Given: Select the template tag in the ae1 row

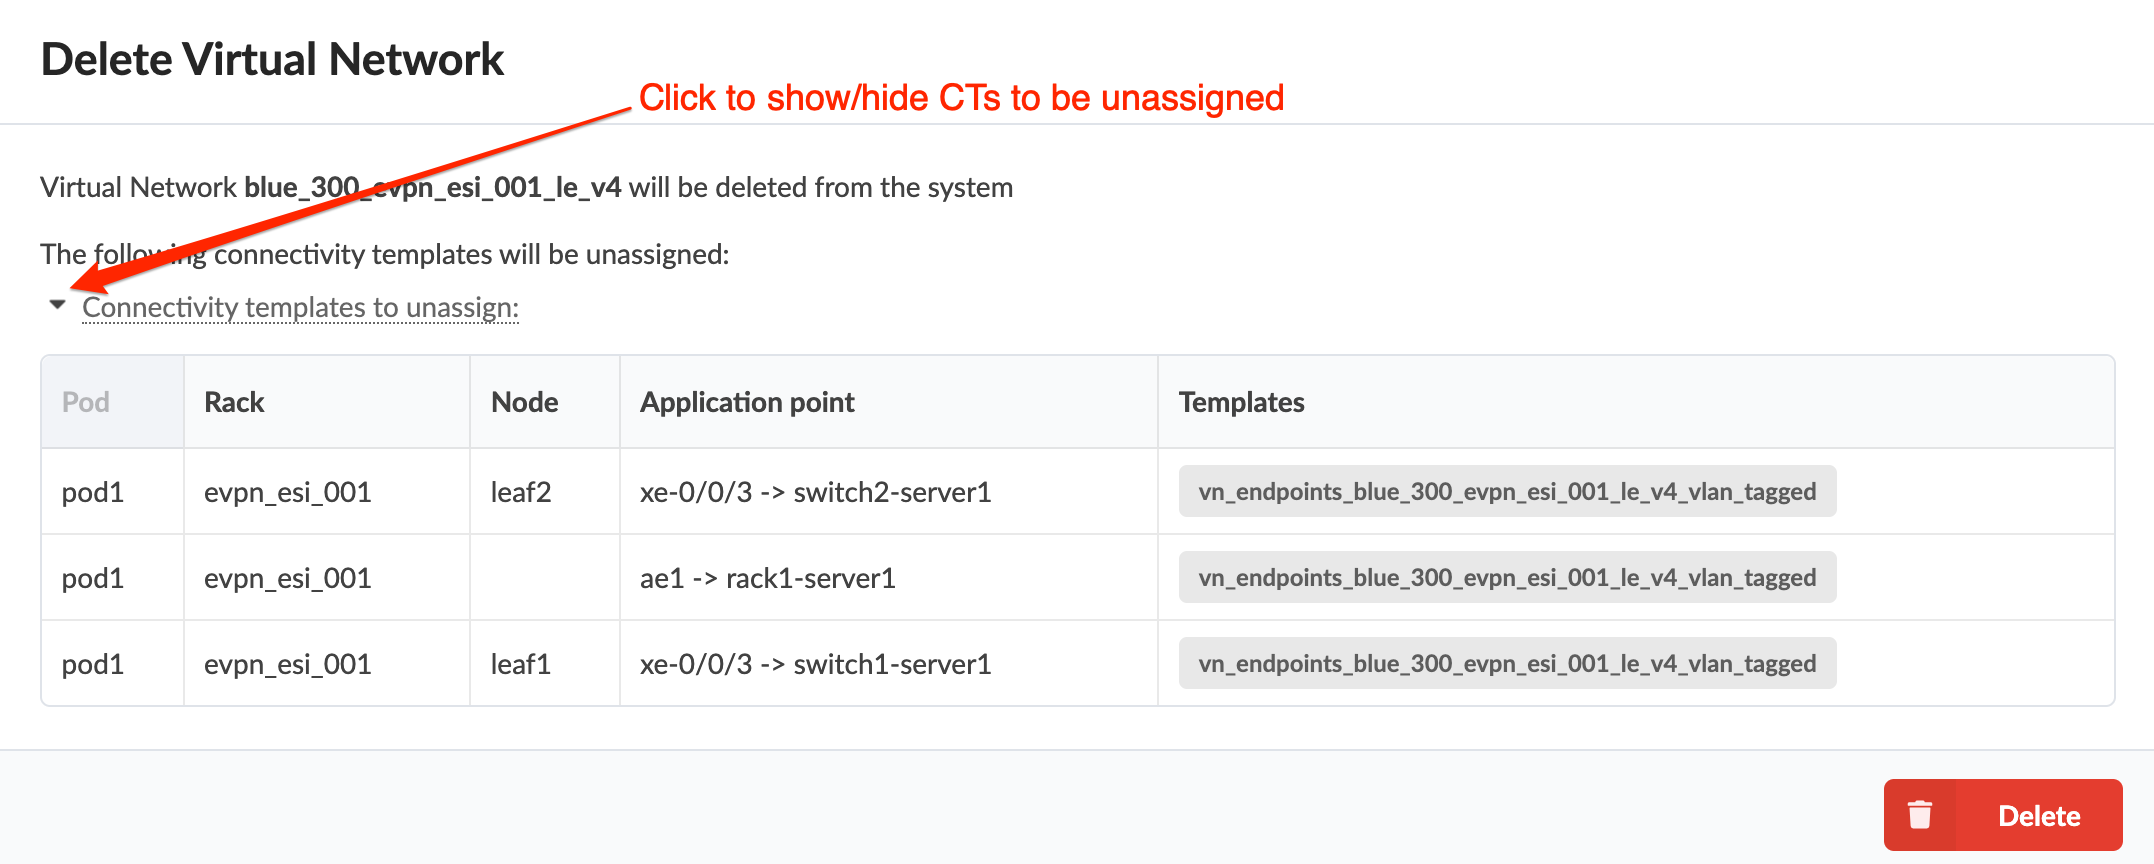Looking at the screenshot, I should click(x=1506, y=577).
